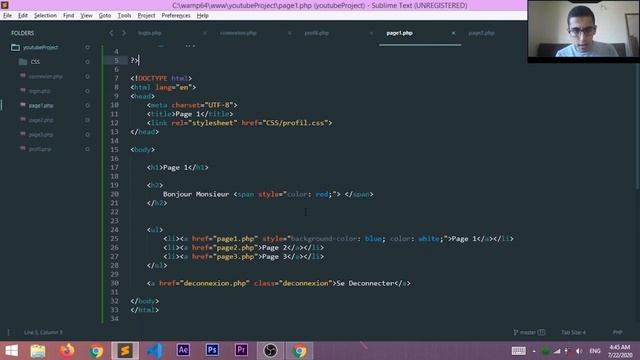Viewport: 640px width, 360px height.
Task: Switch to the login.php tab
Action: coord(150,33)
